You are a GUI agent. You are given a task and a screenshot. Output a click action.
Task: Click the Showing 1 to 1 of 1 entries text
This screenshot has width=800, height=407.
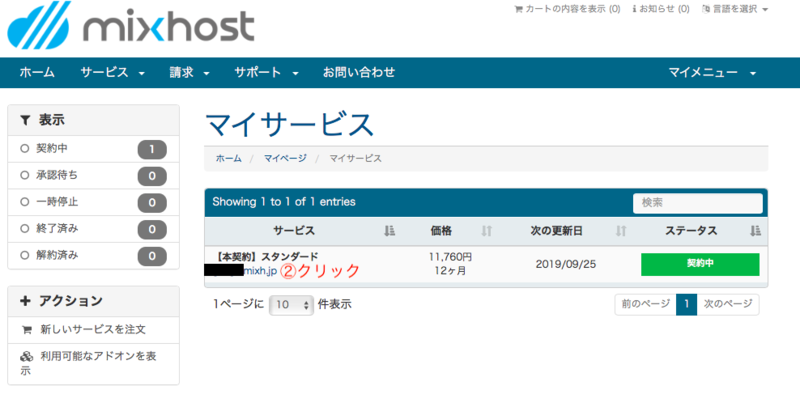pos(284,202)
